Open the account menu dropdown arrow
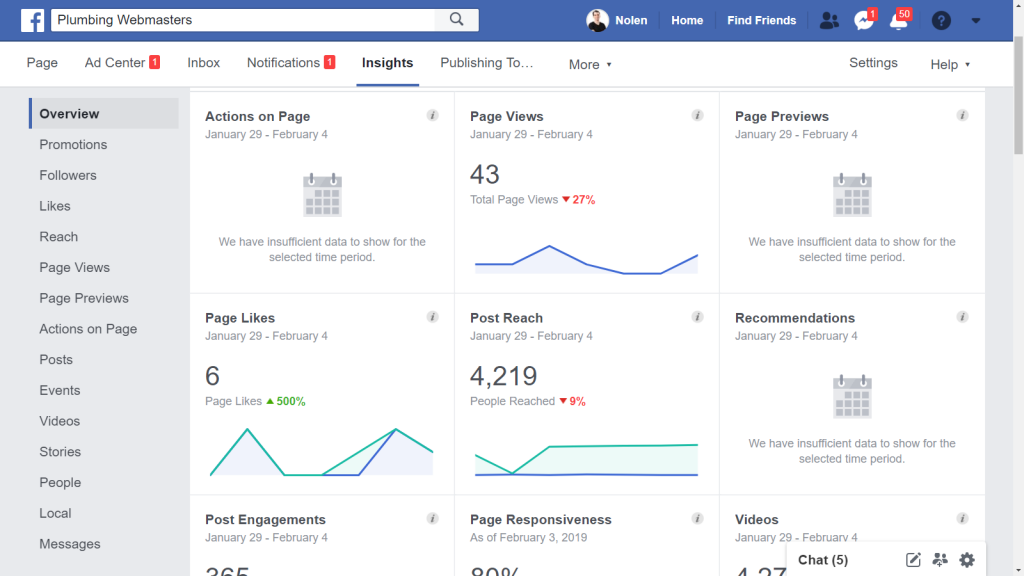Screen dimensions: 1024x576 976,20
